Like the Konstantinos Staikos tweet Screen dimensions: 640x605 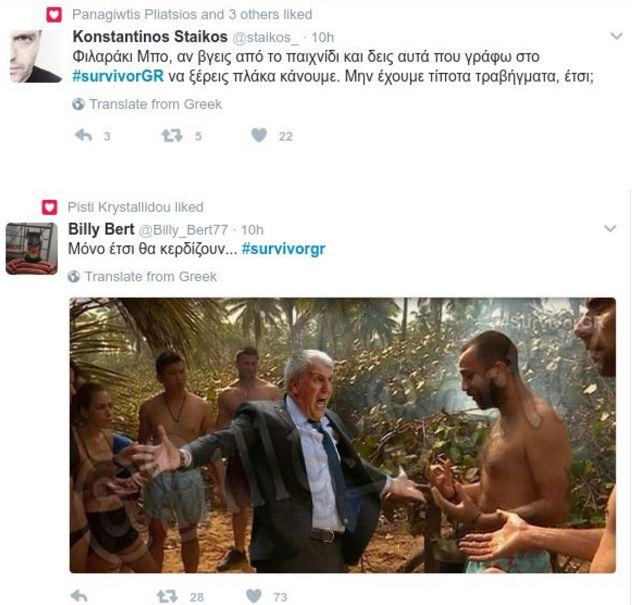coord(259,136)
